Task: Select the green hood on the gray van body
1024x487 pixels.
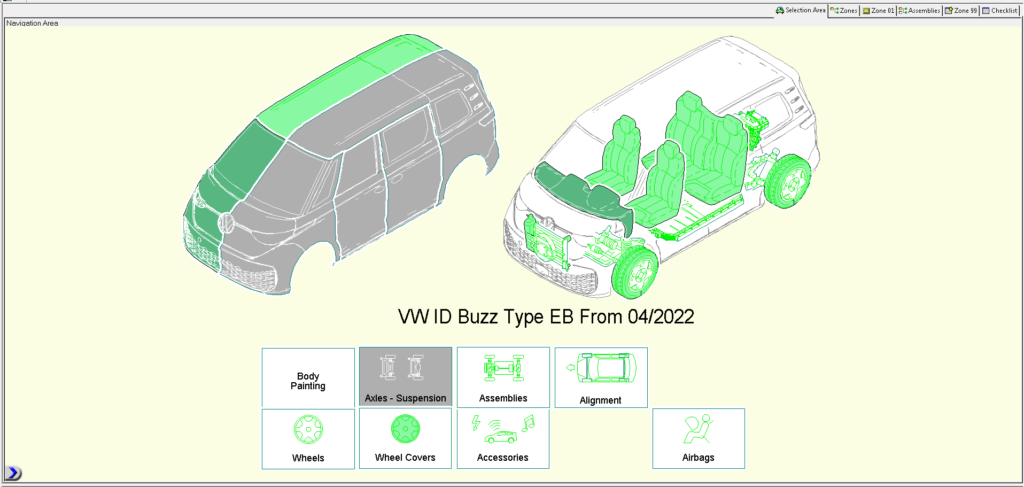Action: click(x=240, y=160)
